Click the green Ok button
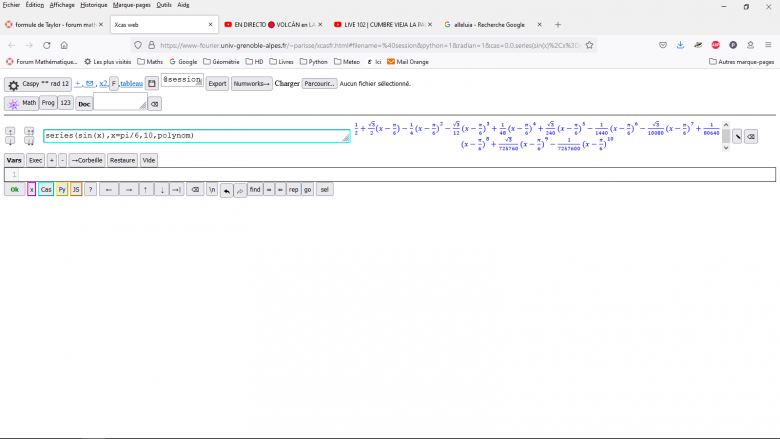Screen dimensions: 780x439 click(x=14, y=190)
